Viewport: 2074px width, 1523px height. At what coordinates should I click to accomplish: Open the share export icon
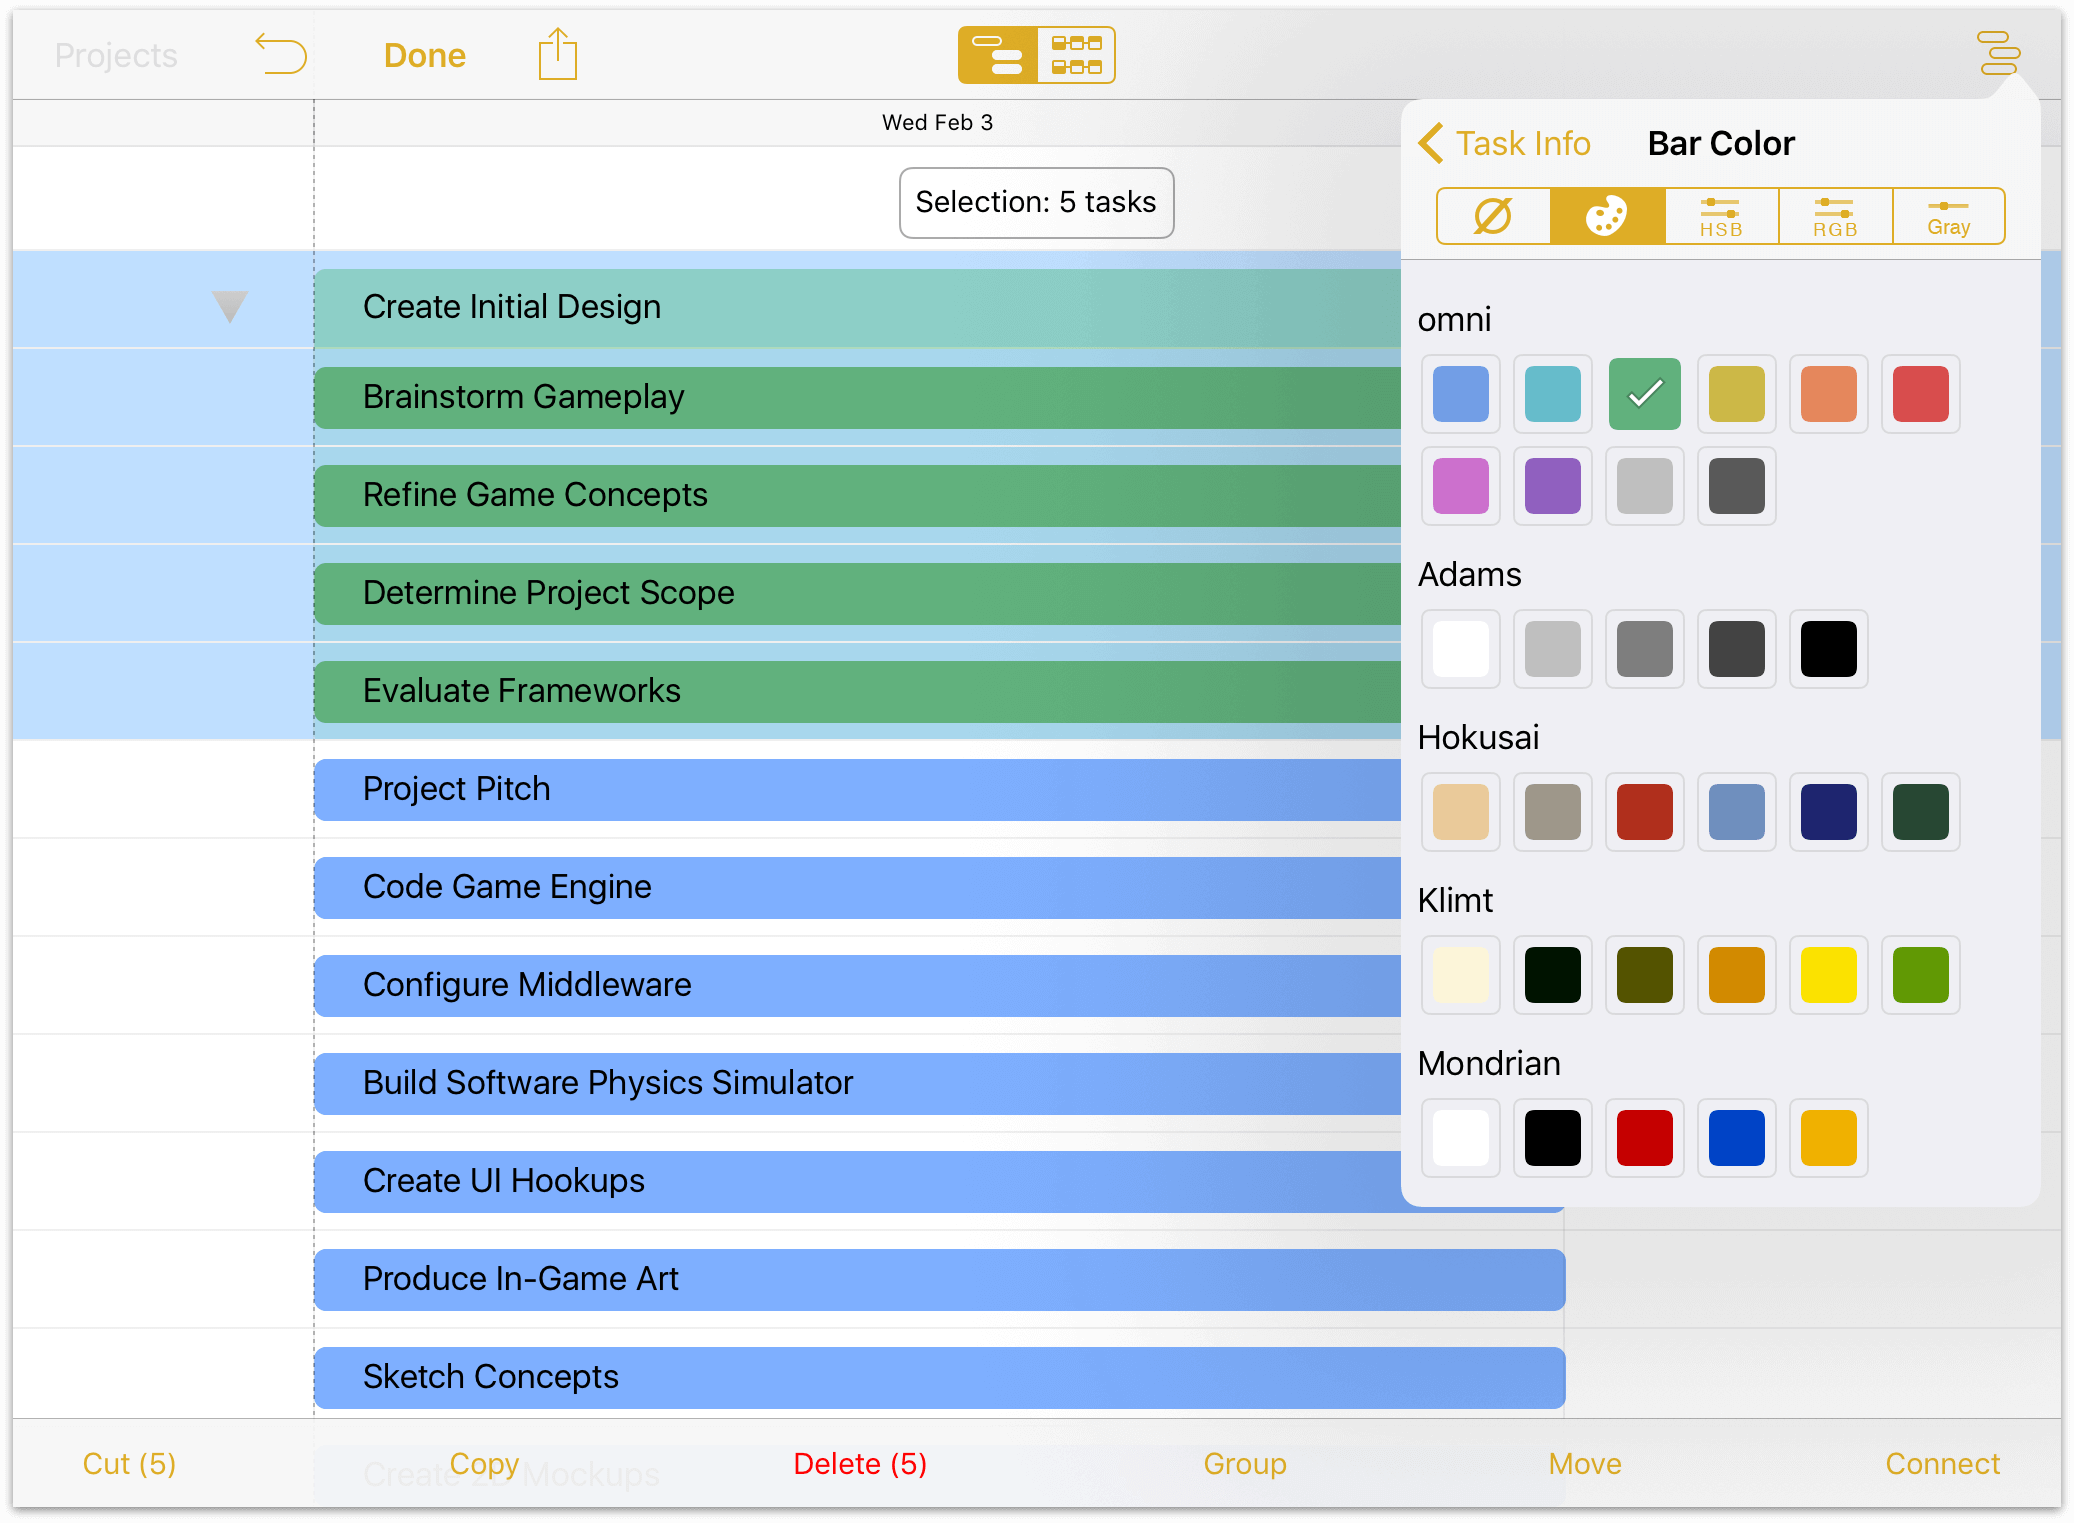pyautogui.click(x=557, y=54)
